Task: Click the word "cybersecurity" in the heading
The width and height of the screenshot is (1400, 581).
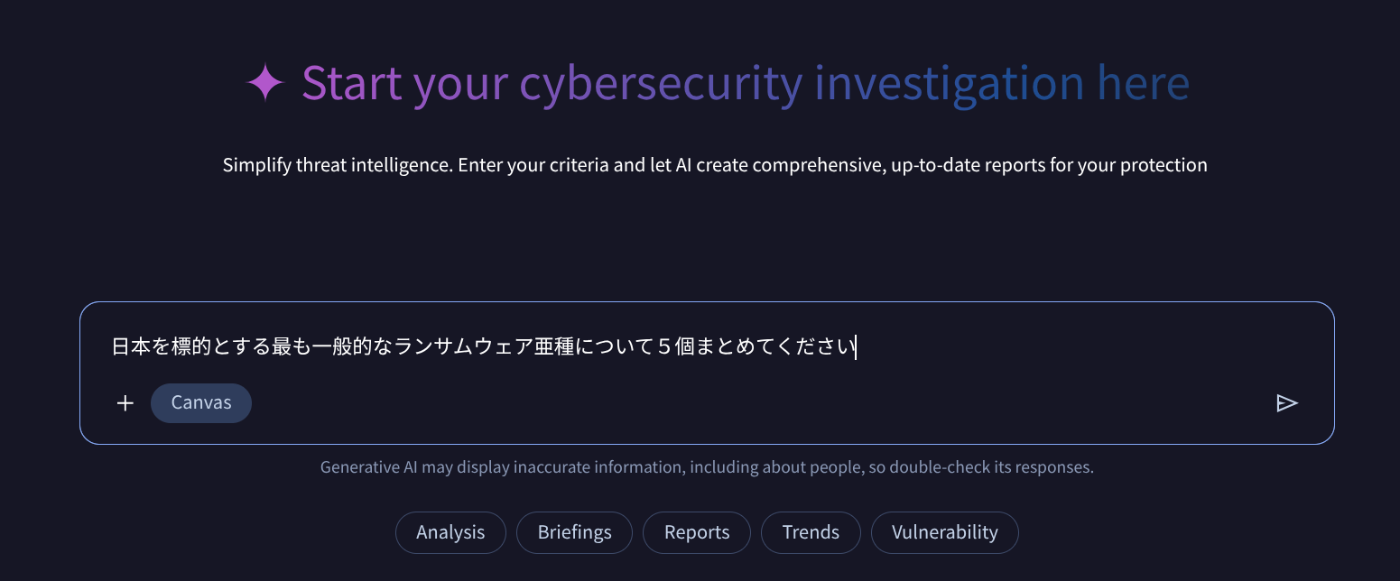Action: 660,83
